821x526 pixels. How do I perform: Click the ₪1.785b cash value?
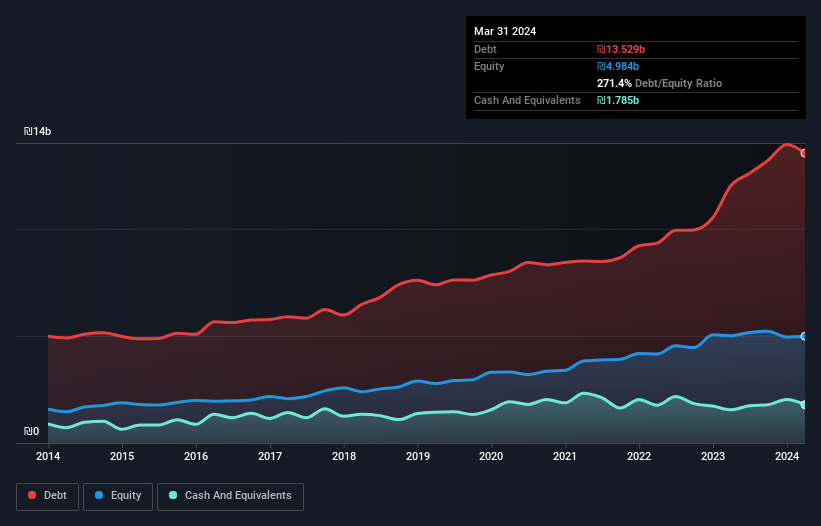point(618,100)
